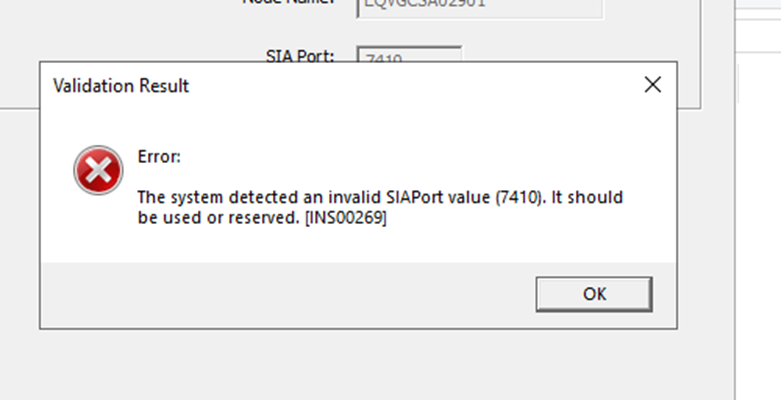Image resolution: width=781 pixels, height=400 pixels.
Task: Focus the SIA Port input field
Action: 409,55
